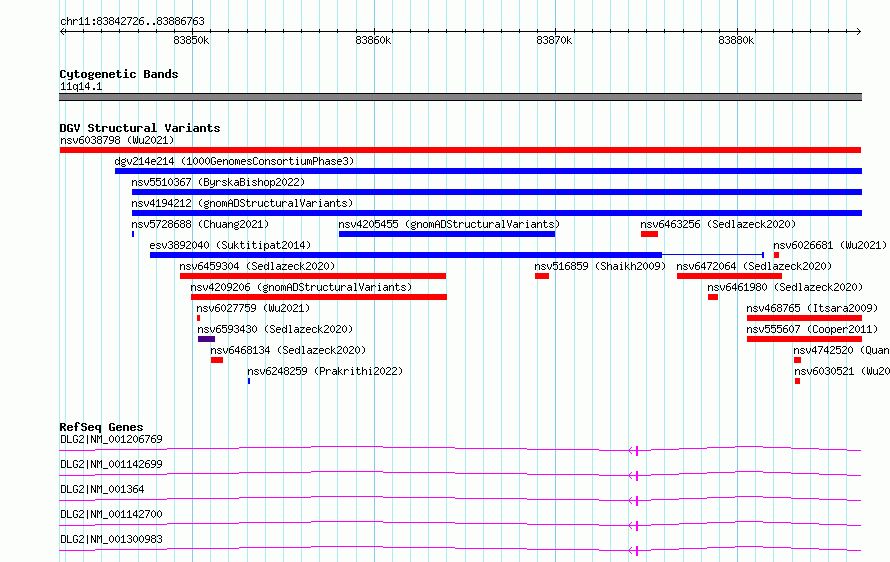Click red nsv6472064 variant bar
This screenshot has height=562, width=890.
[x=729, y=276]
